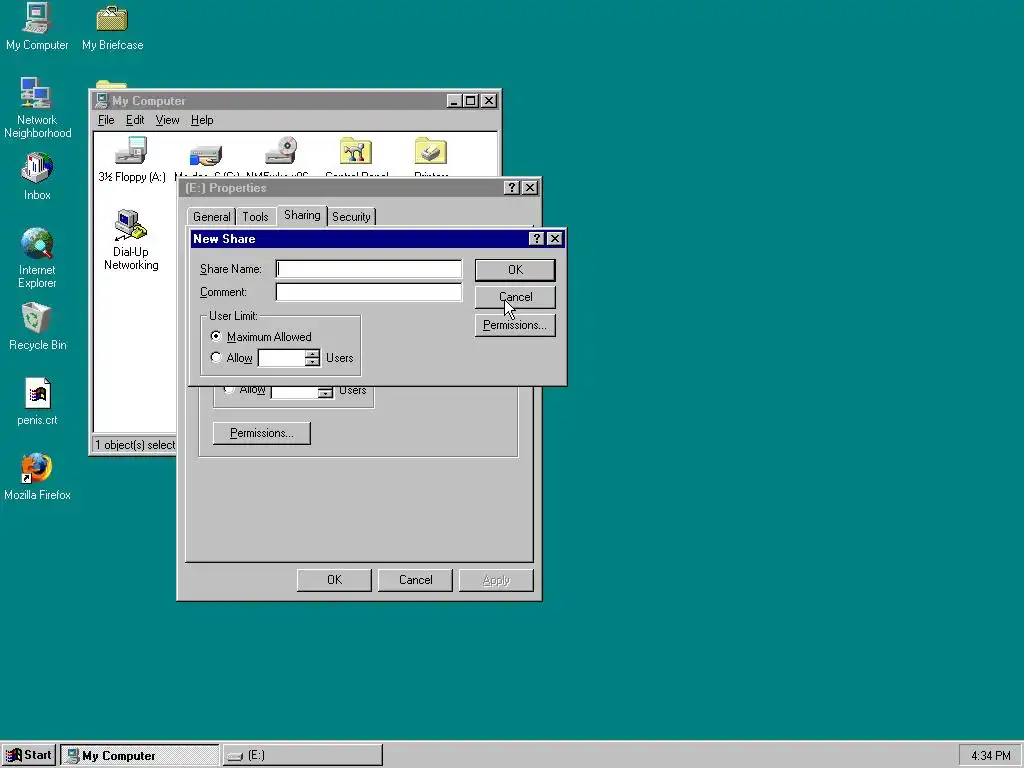Close the New Share dialog
This screenshot has height=768, width=1024.
point(554,238)
